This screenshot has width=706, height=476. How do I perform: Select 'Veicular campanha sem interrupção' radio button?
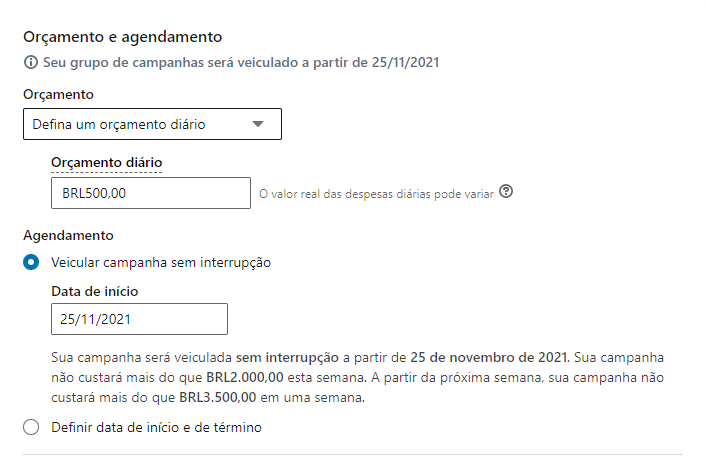point(31,263)
